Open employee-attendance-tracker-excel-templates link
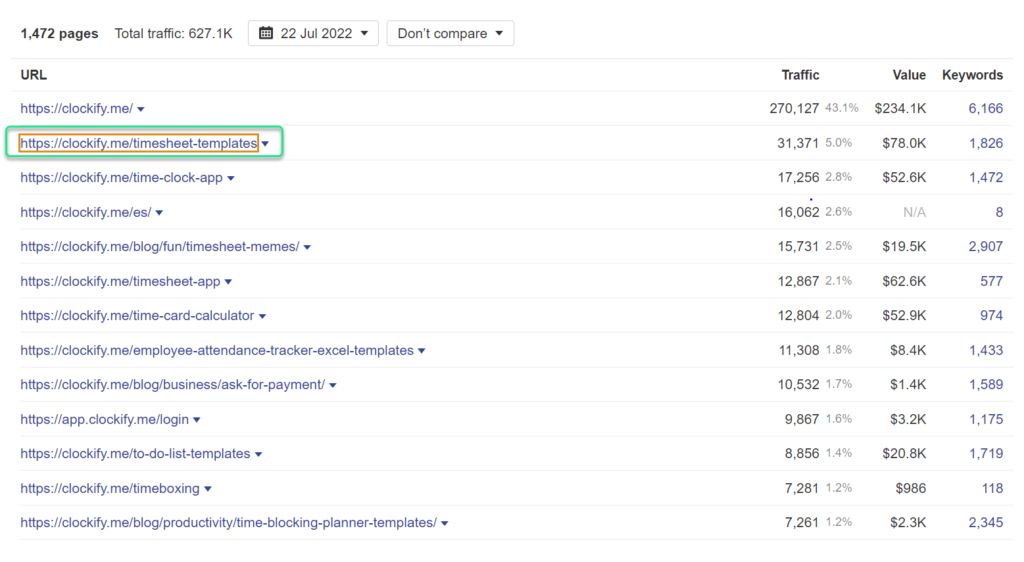Image resolution: width=1024 pixels, height=562 pixels. (217, 351)
